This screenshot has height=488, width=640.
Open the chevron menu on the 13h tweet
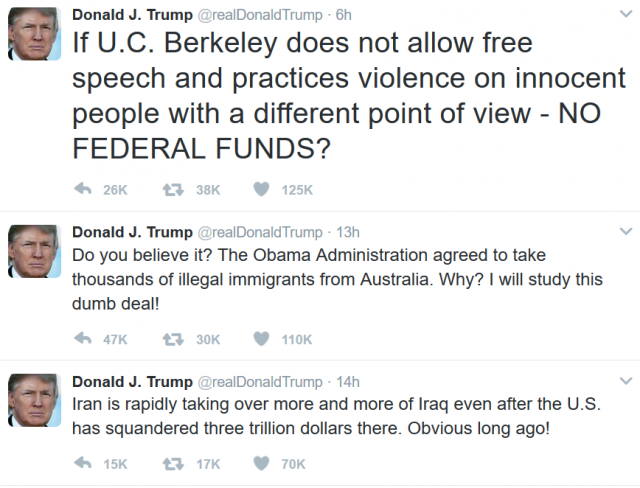pyautogui.click(x=625, y=232)
